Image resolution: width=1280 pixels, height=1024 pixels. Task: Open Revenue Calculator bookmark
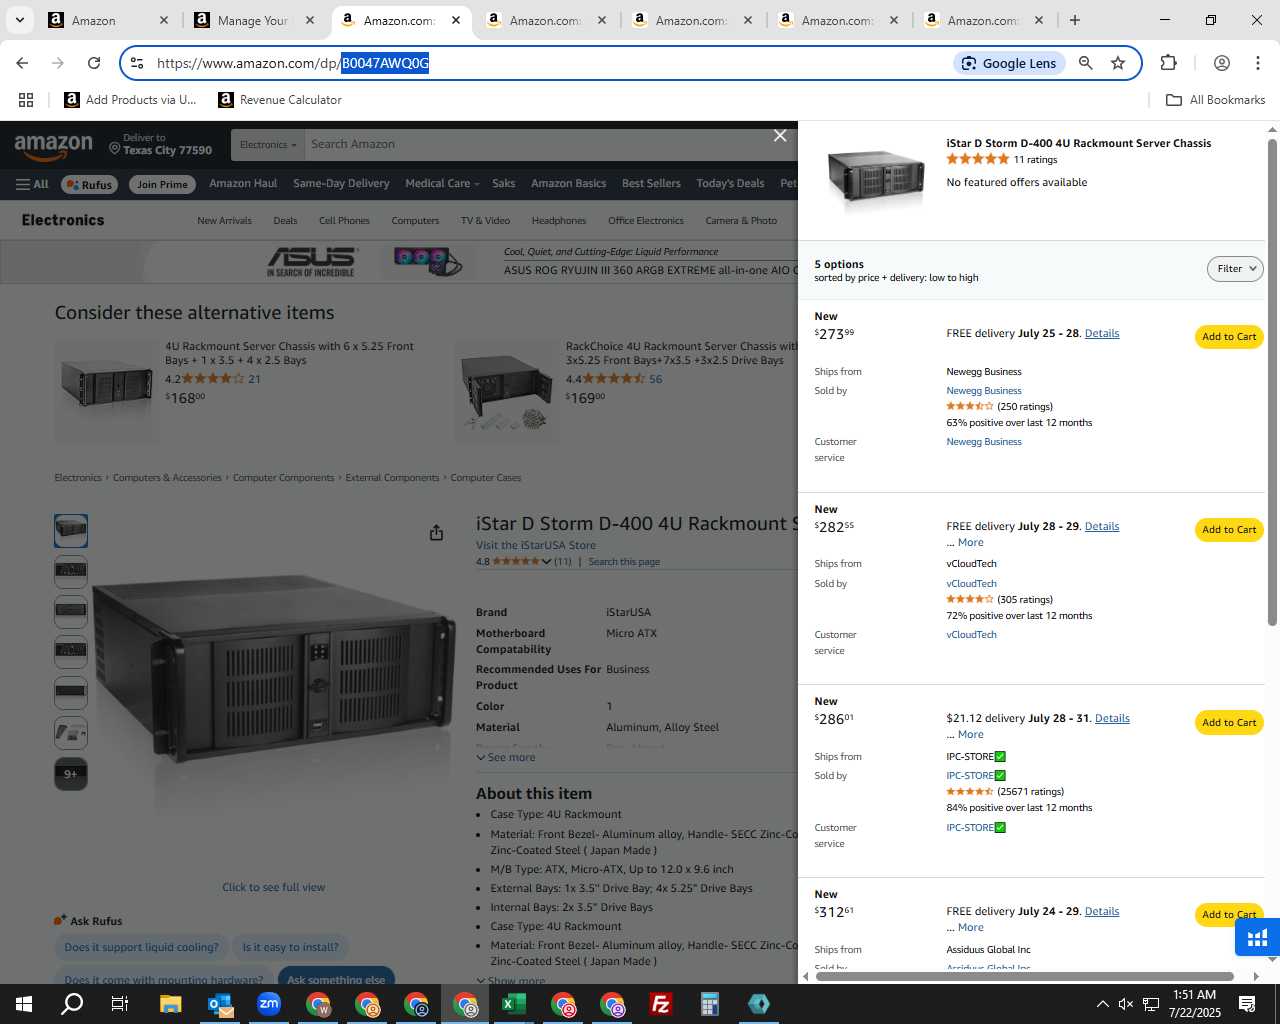pyautogui.click(x=280, y=100)
